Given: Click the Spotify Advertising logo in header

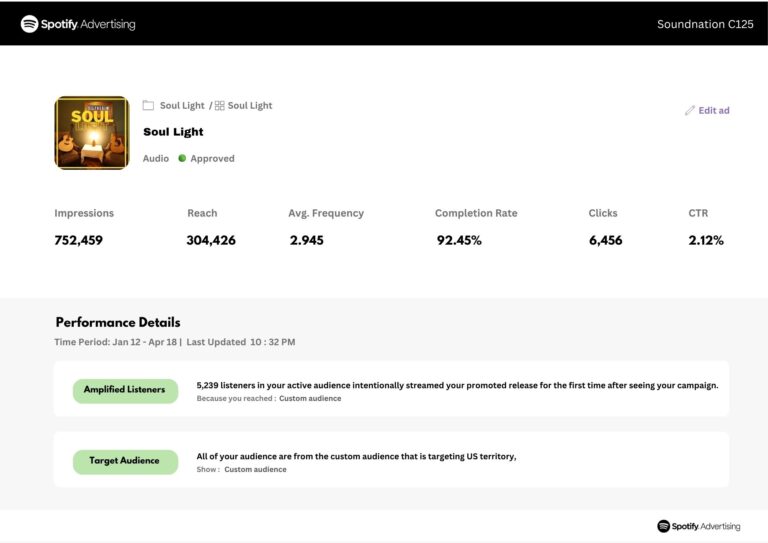Looking at the screenshot, I should 78,24.
